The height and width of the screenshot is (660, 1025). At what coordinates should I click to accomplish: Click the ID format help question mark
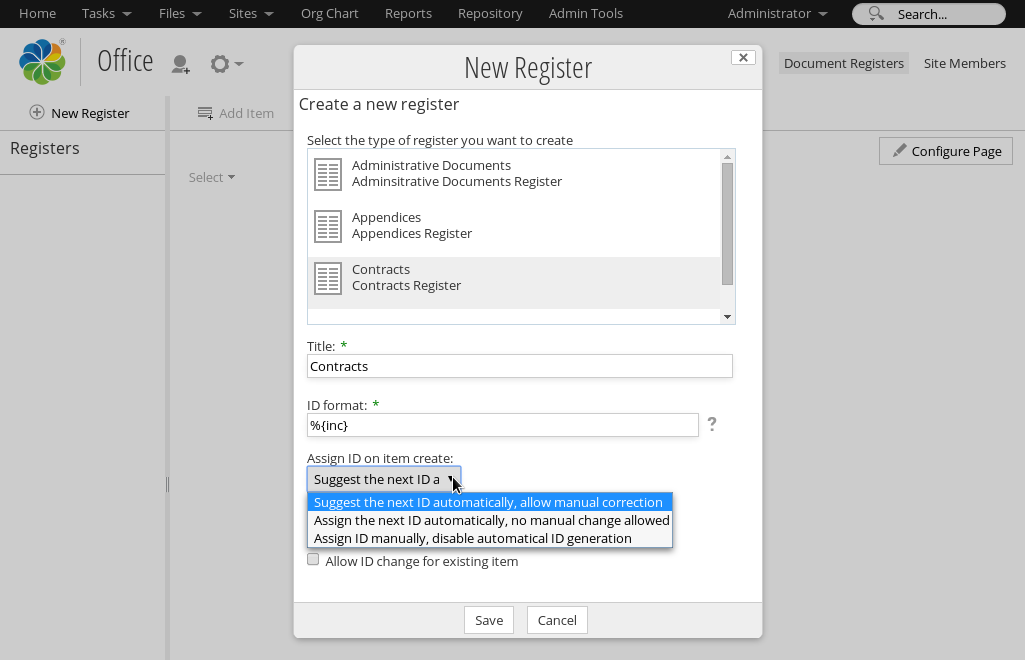[712, 425]
